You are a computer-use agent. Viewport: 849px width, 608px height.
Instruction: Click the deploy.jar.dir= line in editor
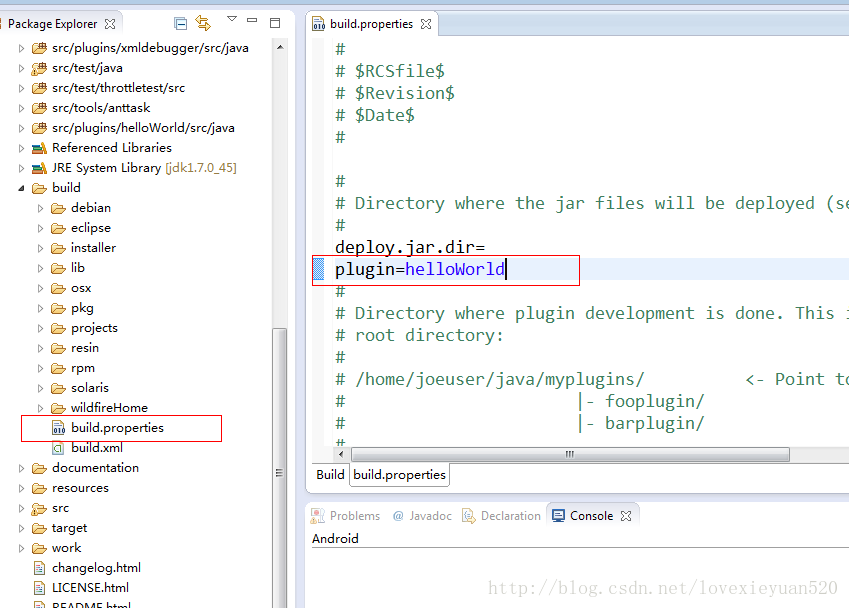410,247
